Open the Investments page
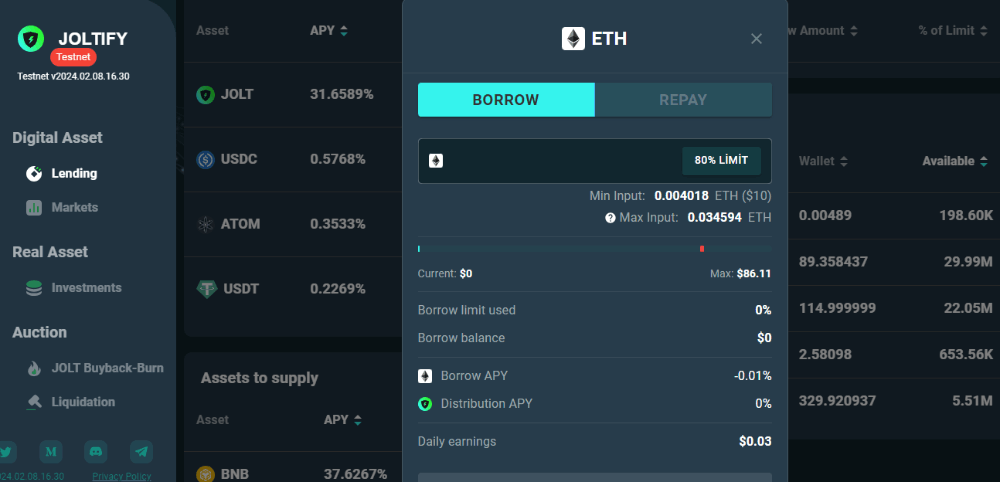This screenshot has height=482, width=1000. click(86, 288)
